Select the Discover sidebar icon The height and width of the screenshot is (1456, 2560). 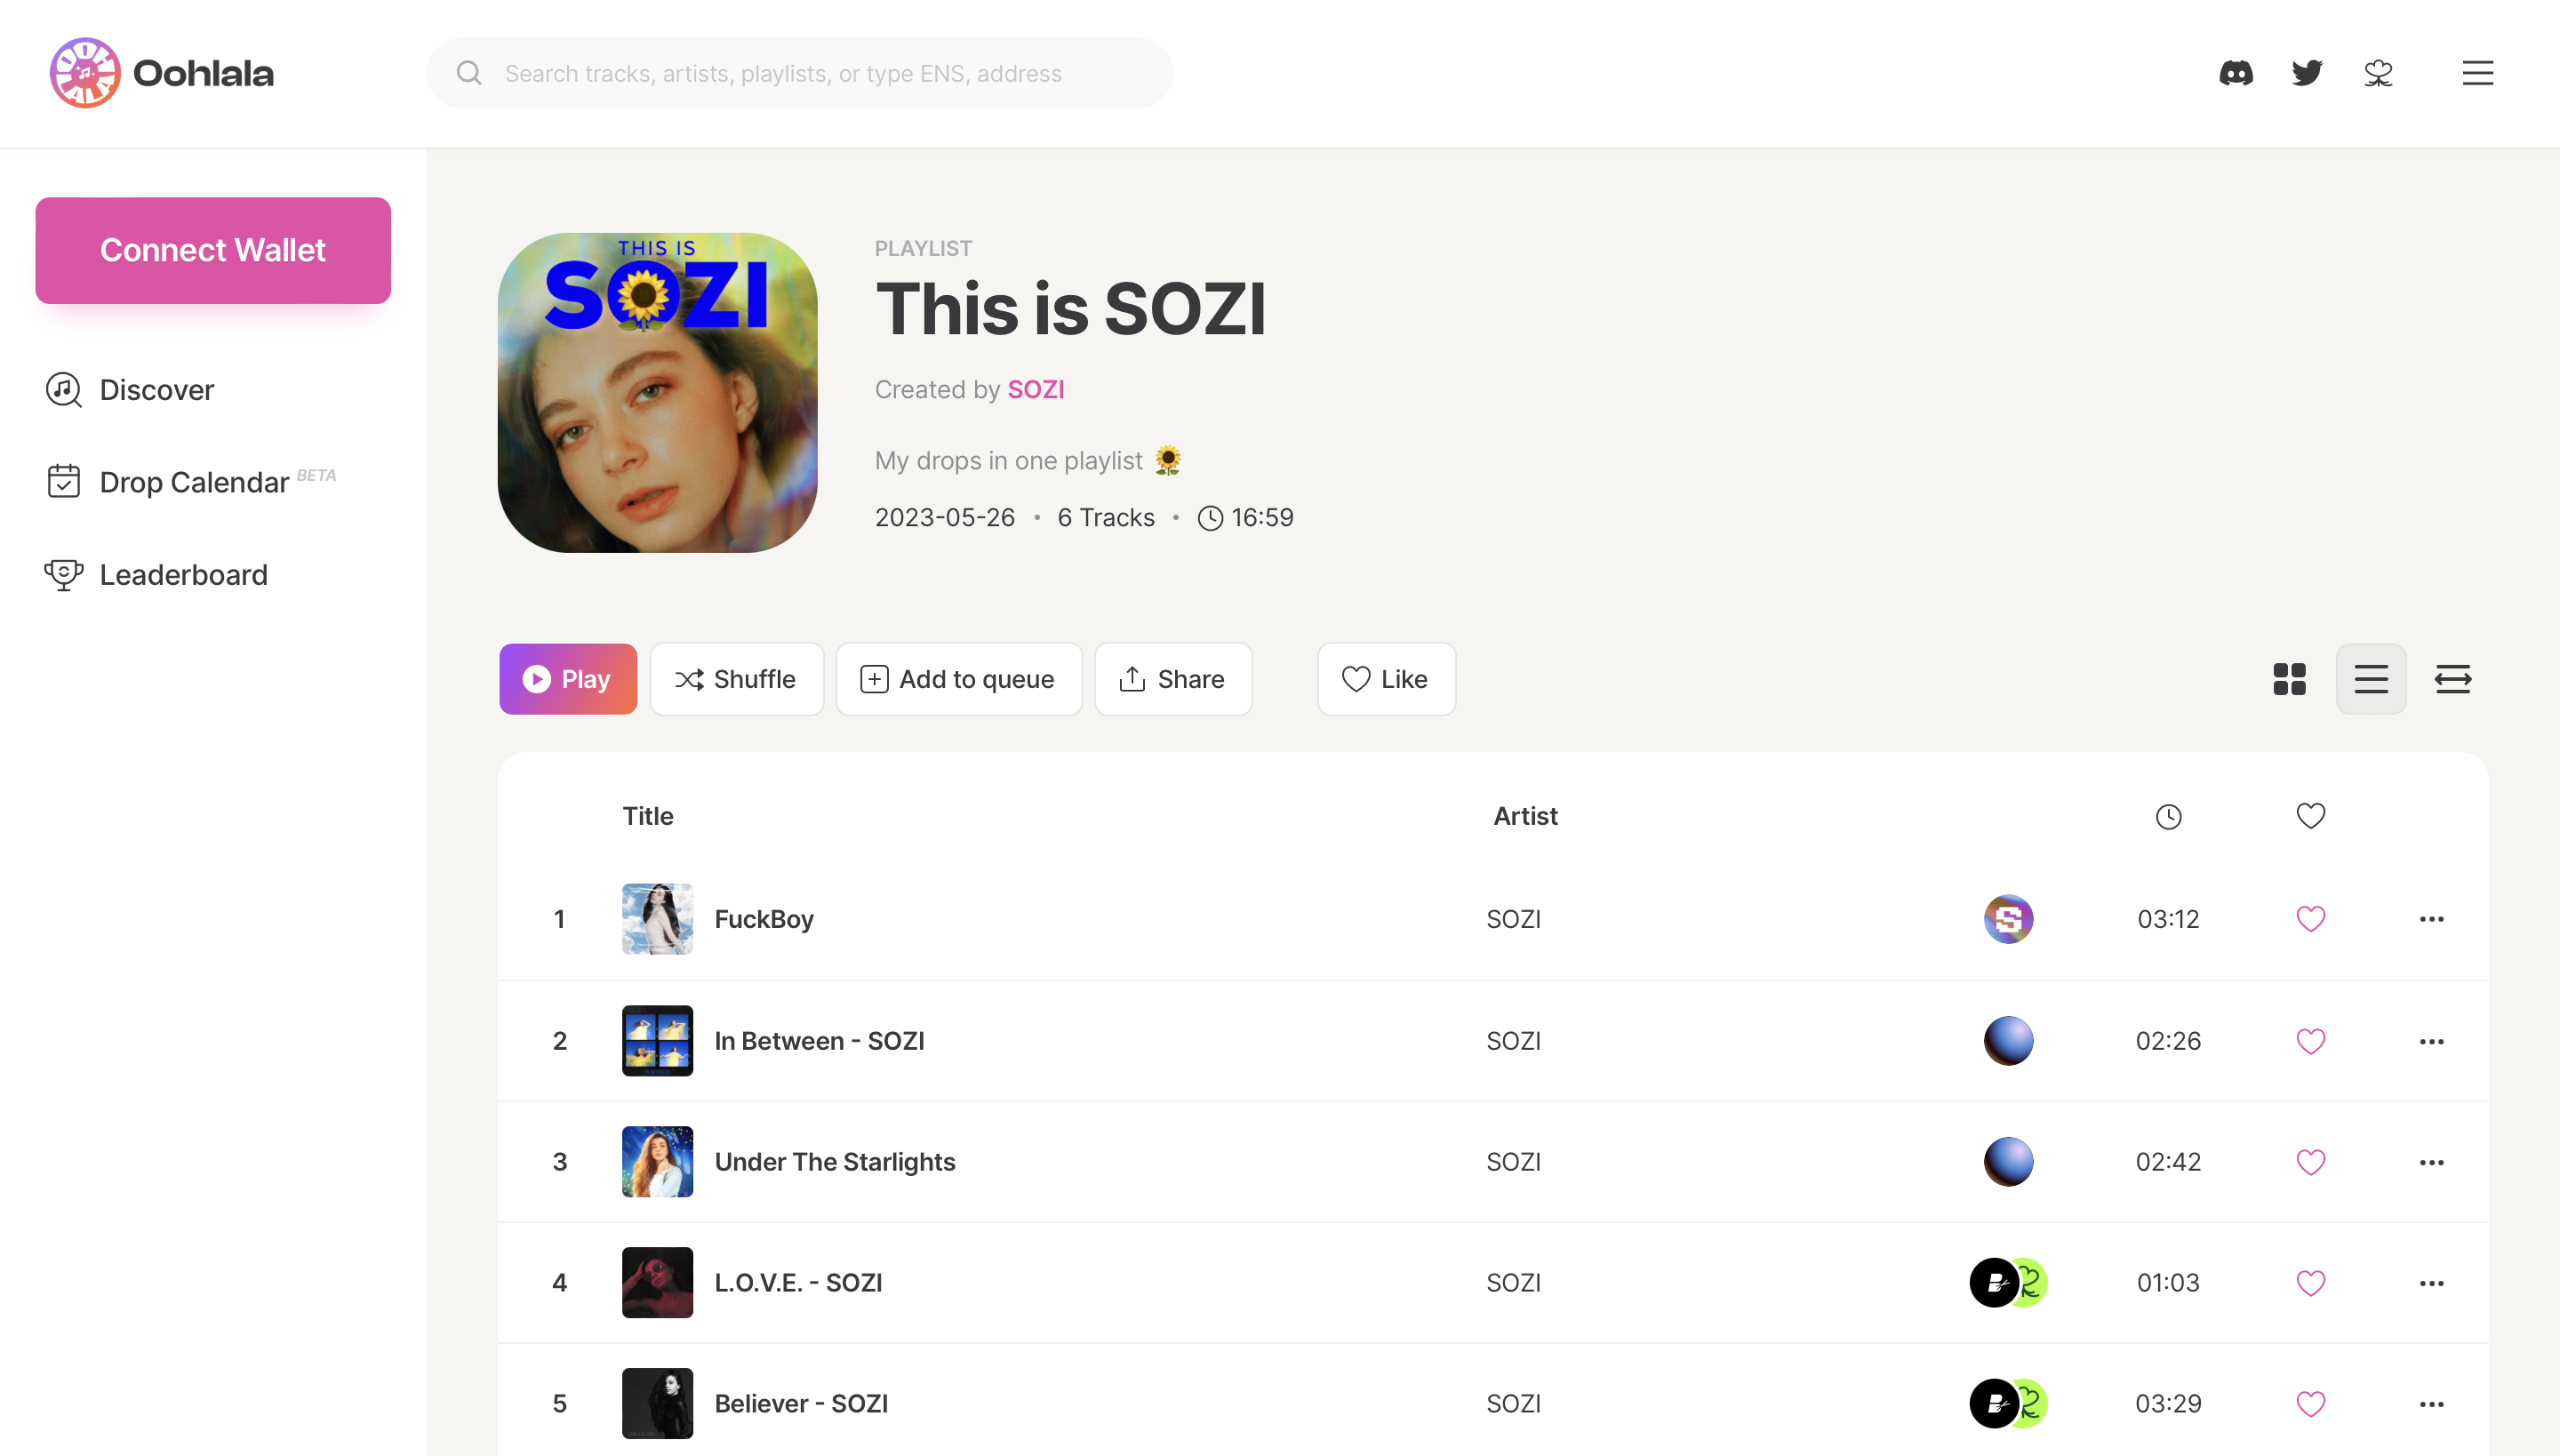point(63,390)
